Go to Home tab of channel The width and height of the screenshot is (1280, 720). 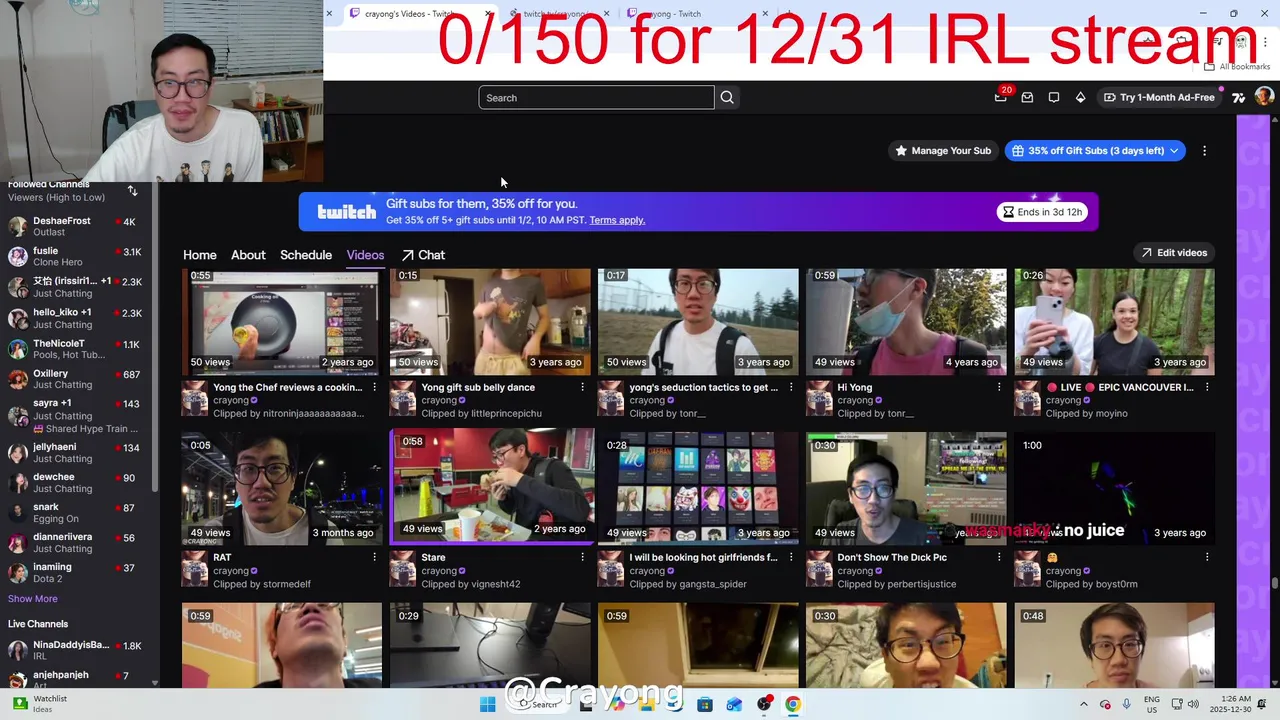pos(200,255)
